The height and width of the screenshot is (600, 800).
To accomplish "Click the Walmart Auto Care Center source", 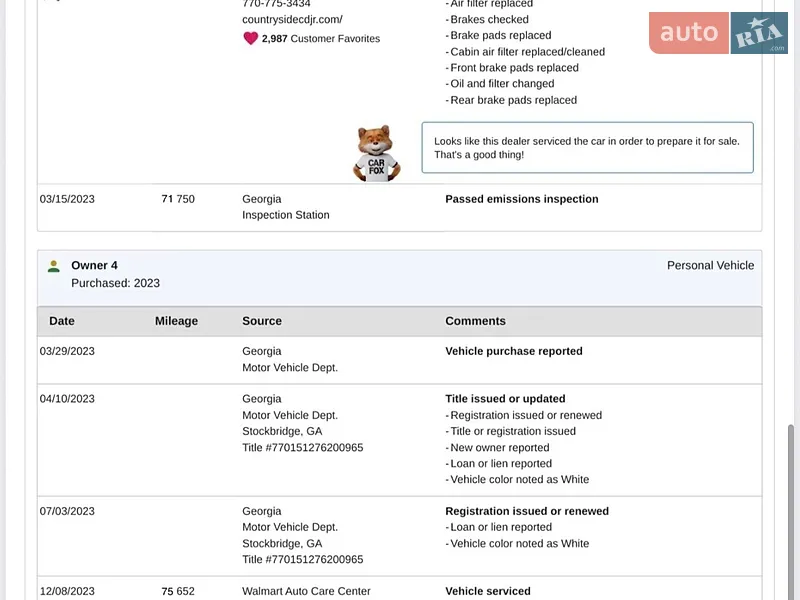I will pyautogui.click(x=306, y=591).
